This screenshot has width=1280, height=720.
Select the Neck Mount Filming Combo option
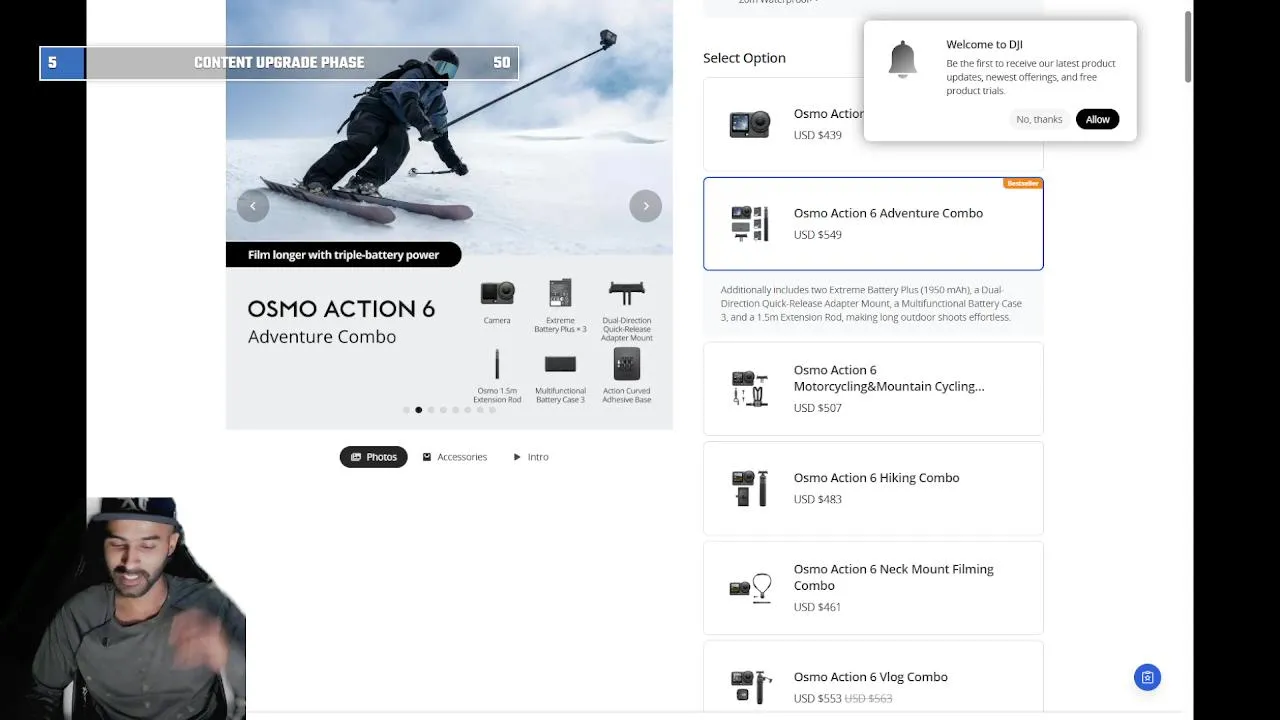click(x=873, y=588)
